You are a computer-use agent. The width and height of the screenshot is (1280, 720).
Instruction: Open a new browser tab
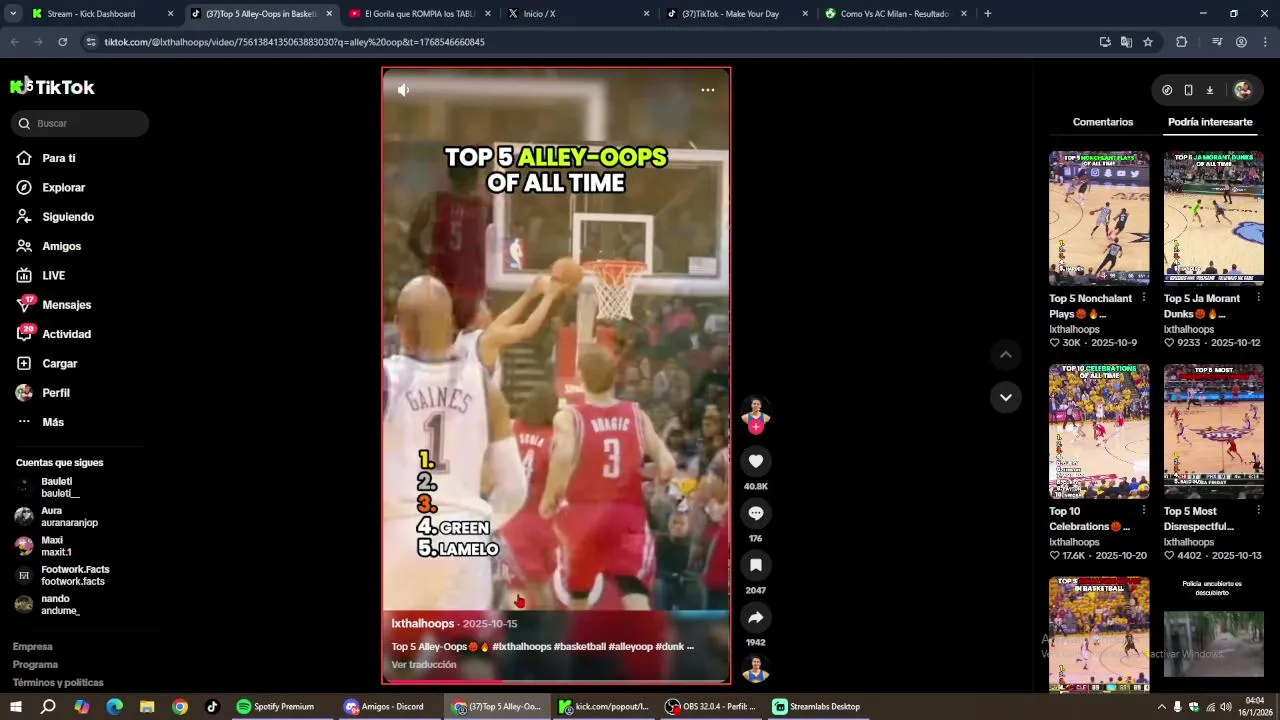988,14
